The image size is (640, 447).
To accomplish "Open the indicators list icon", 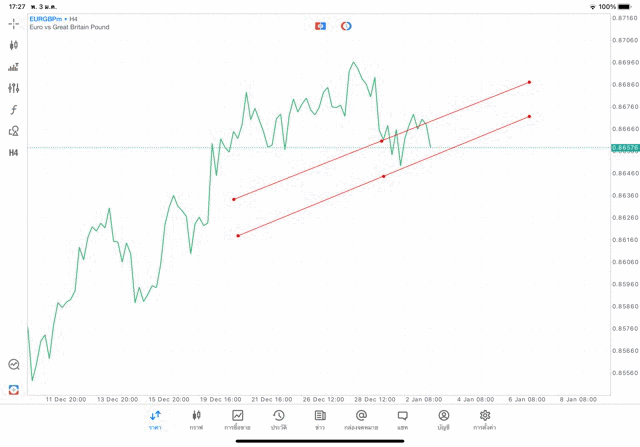I will pyautogui.click(x=14, y=67).
